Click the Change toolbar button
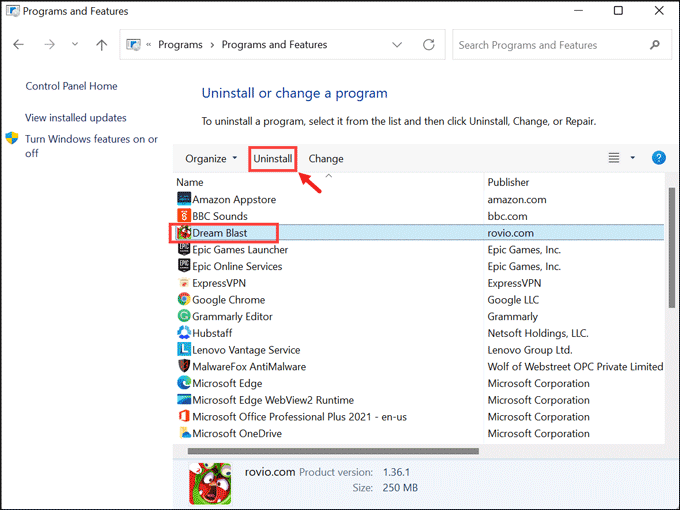The width and height of the screenshot is (680, 510). (326, 158)
